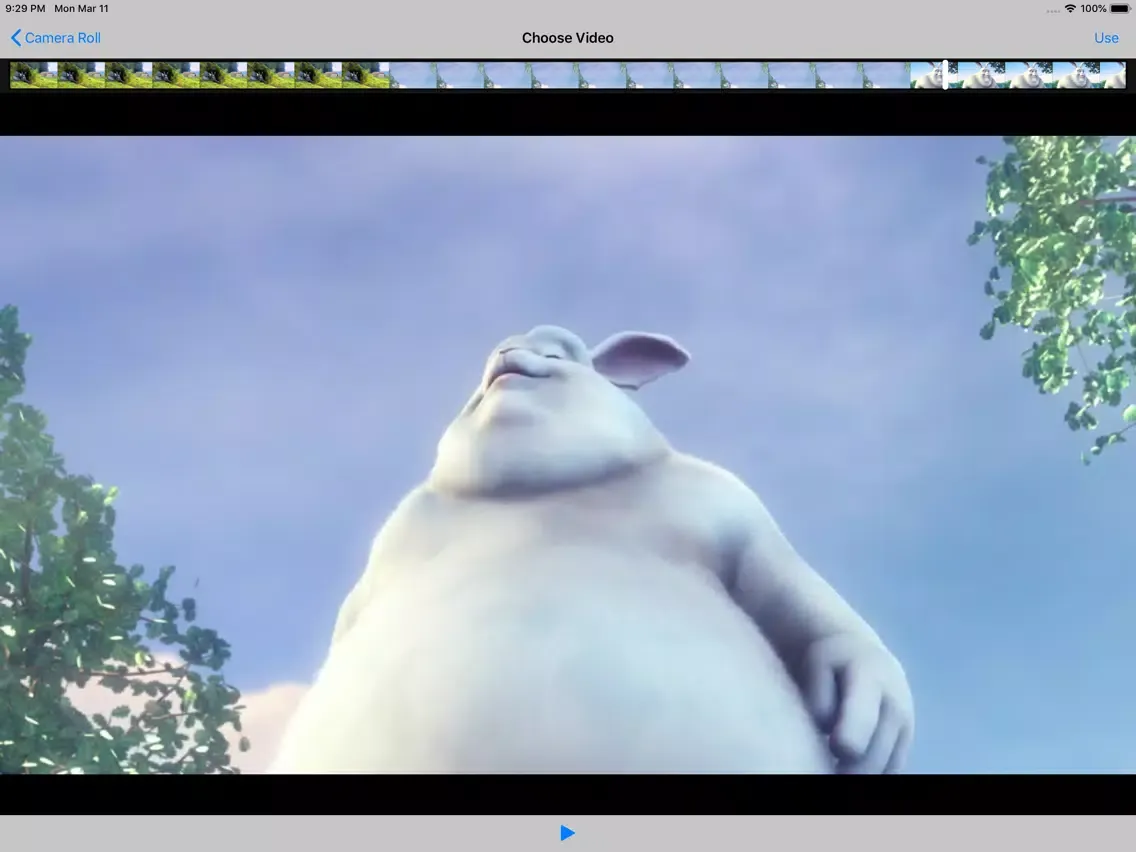The height and width of the screenshot is (852, 1136).
Task: Tap the bunny video preview
Action: pyautogui.click(x=568, y=455)
